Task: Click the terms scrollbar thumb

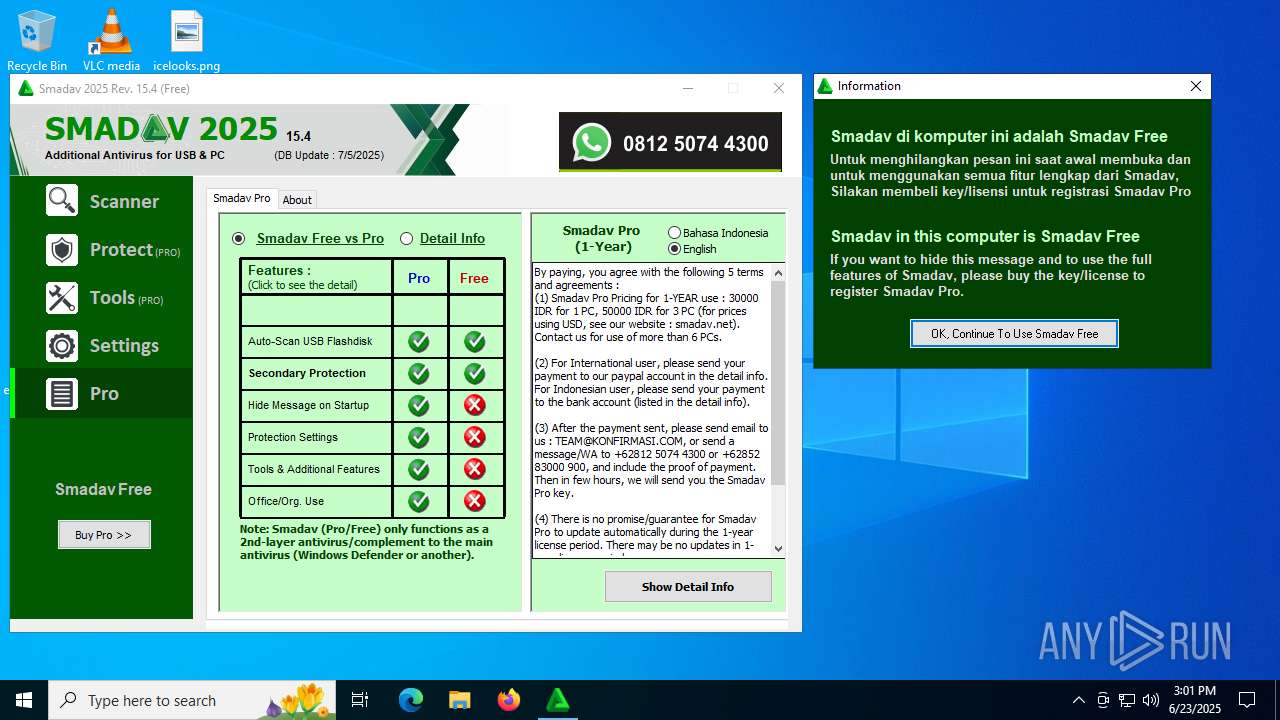Action: point(779,382)
